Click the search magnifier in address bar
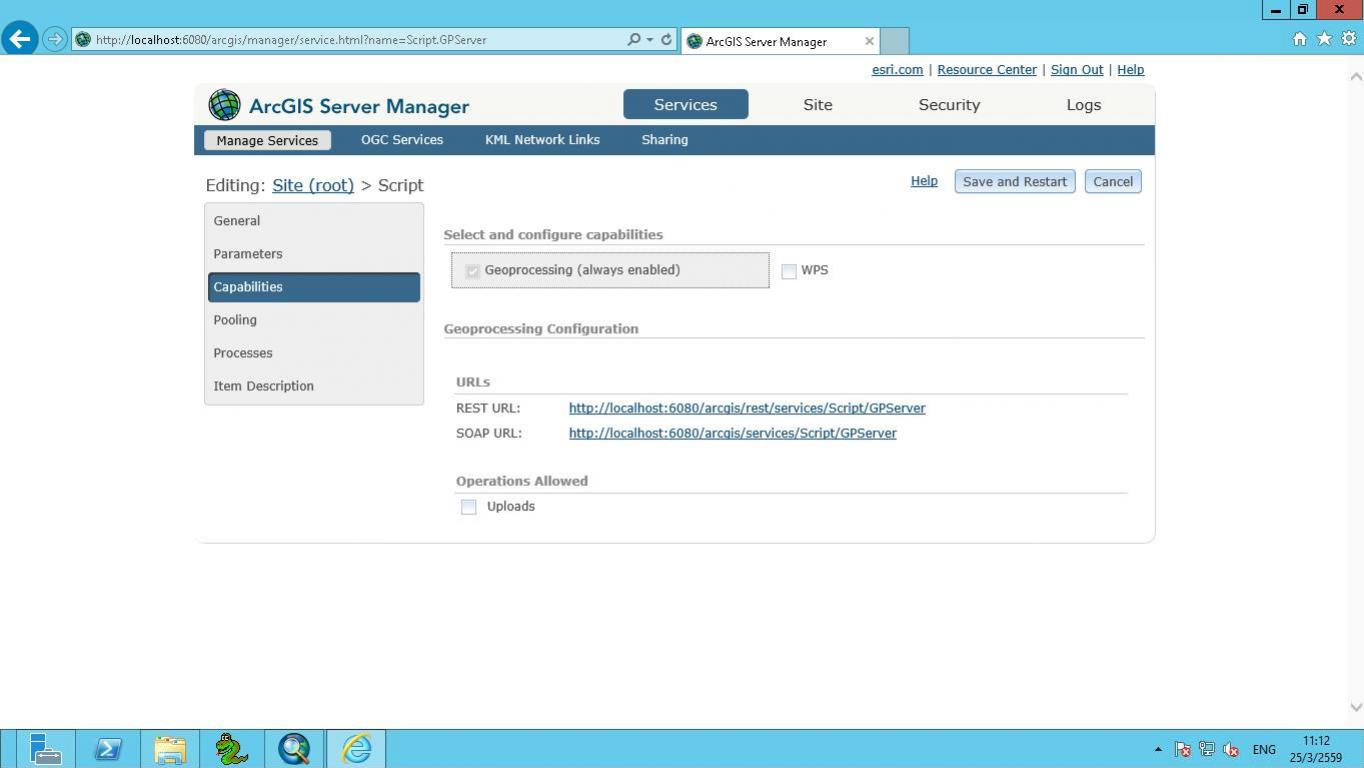This screenshot has height=768, width=1364. tap(633, 40)
